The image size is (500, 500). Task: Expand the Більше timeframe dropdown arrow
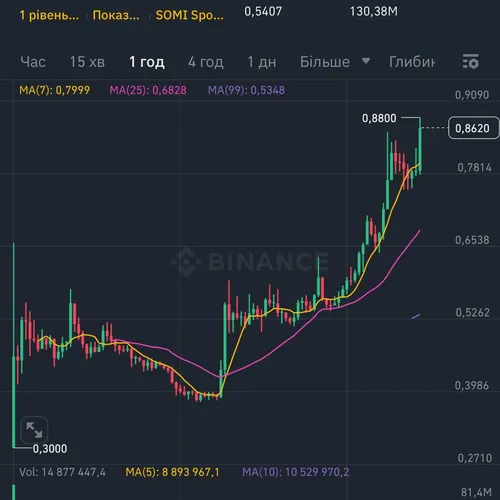pos(366,61)
